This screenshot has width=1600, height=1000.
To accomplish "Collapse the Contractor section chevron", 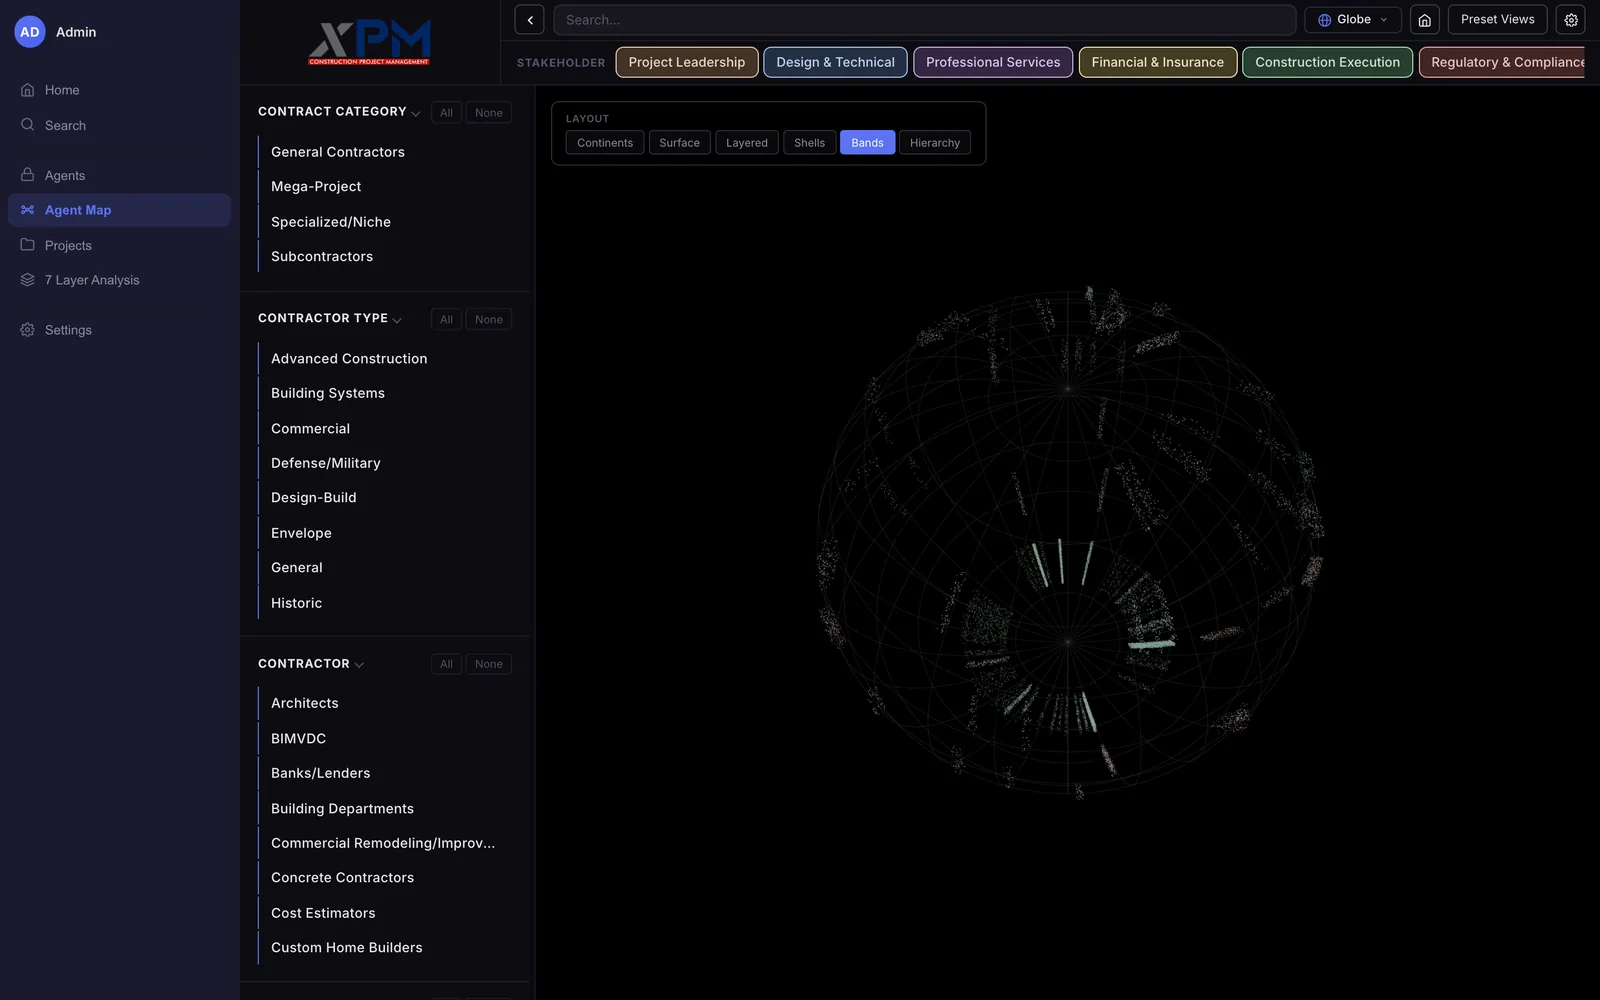I will point(359,665).
